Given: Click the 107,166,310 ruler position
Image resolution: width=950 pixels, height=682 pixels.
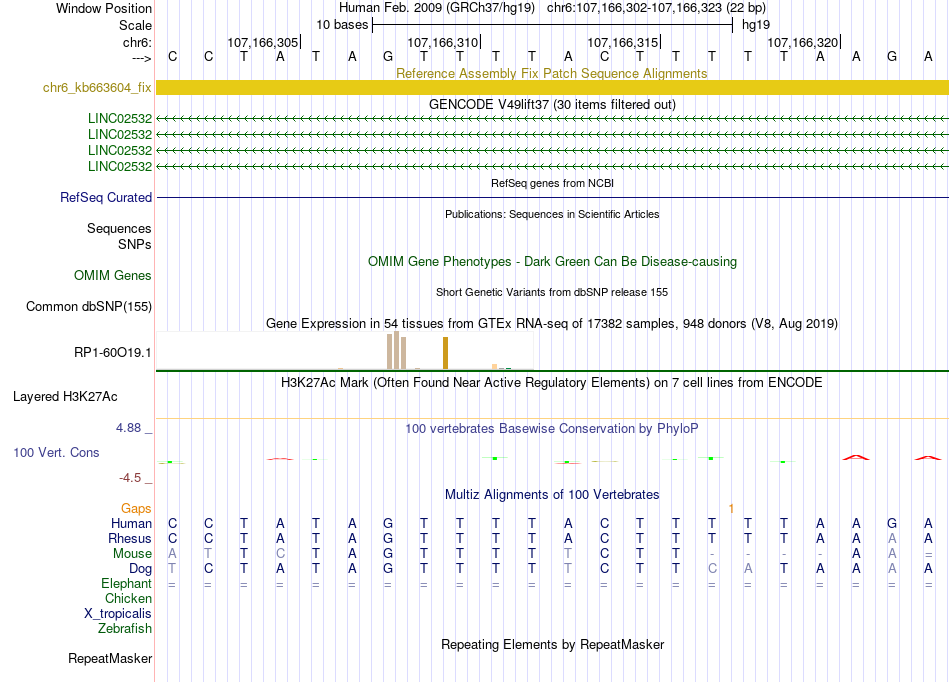Looking at the screenshot, I should (443, 42).
